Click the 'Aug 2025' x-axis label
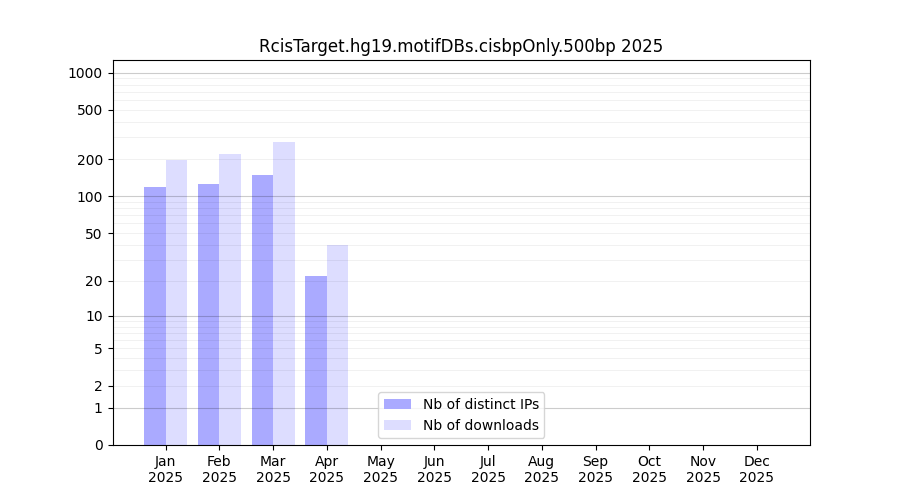The height and width of the screenshot is (500, 900). (x=542, y=469)
